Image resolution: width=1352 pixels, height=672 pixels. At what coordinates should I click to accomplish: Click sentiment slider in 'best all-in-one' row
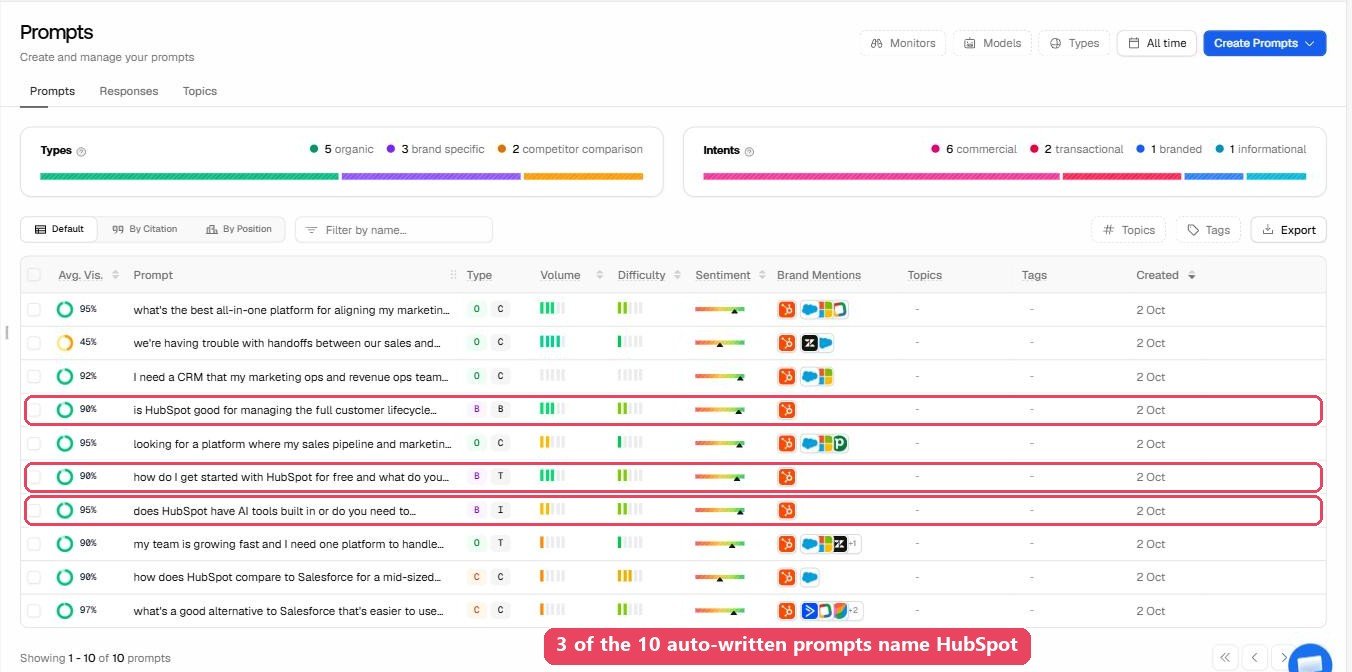(x=720, y=310)
